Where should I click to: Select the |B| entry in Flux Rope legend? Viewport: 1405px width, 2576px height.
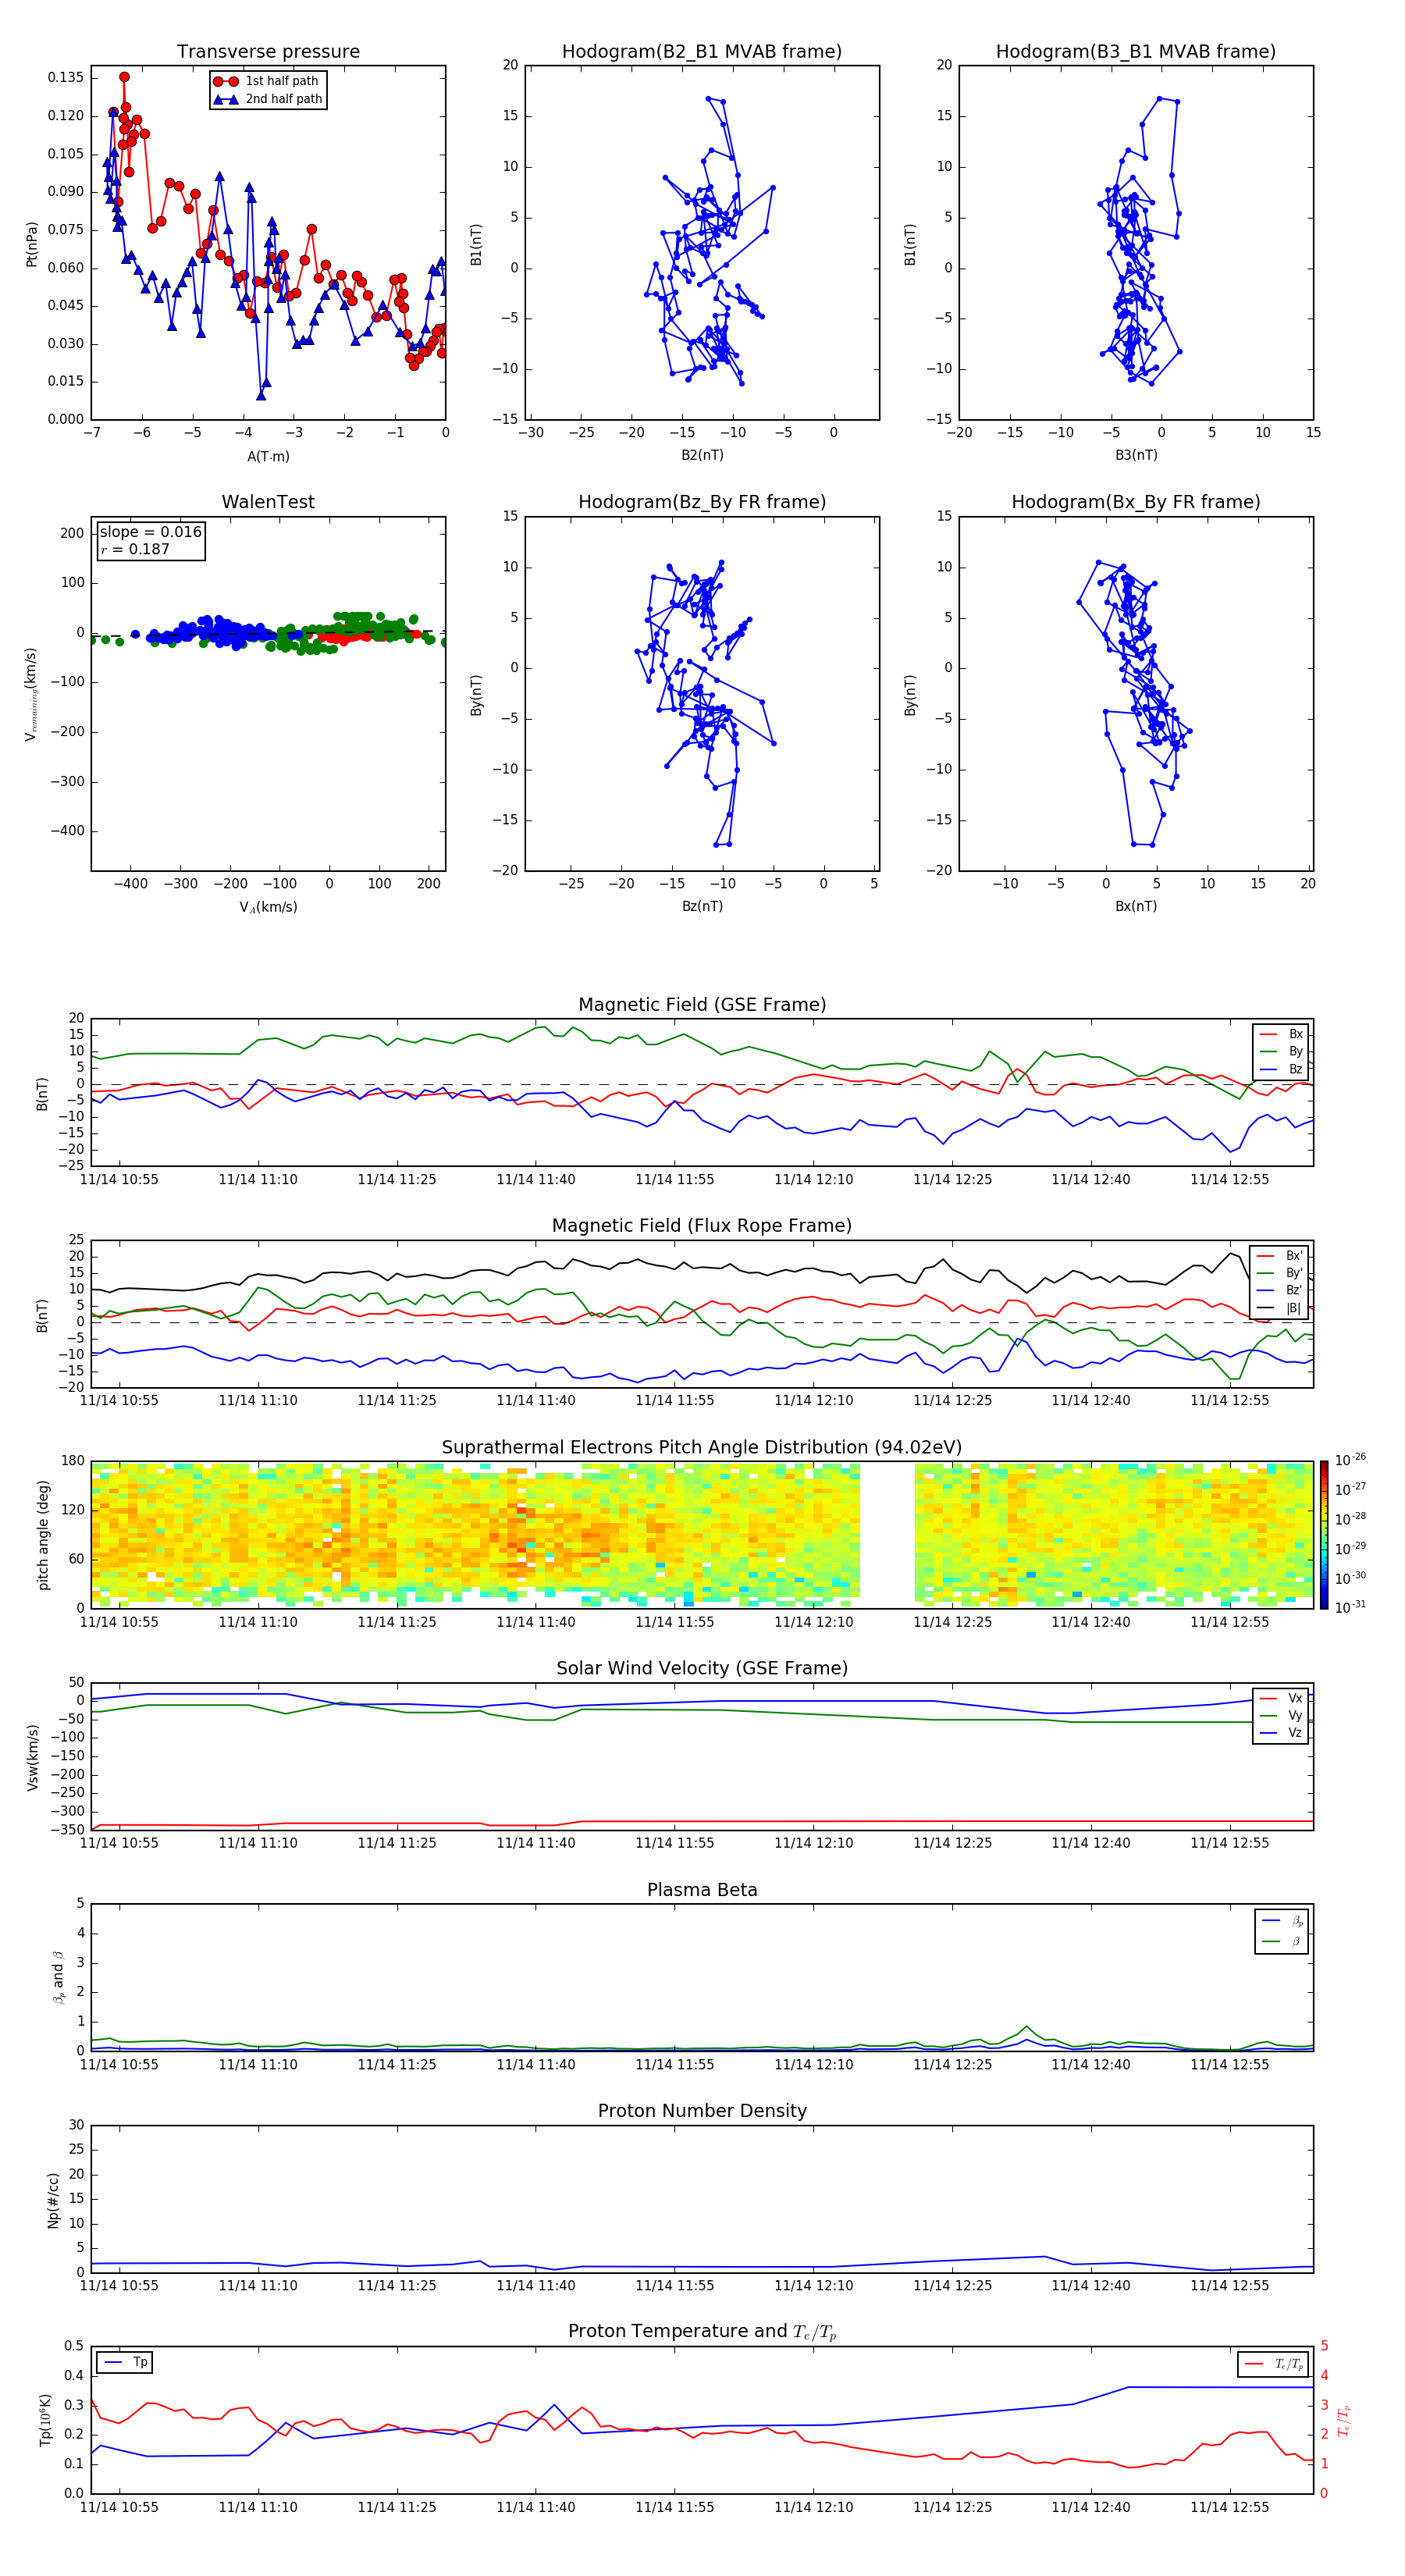(1280, 1308)
